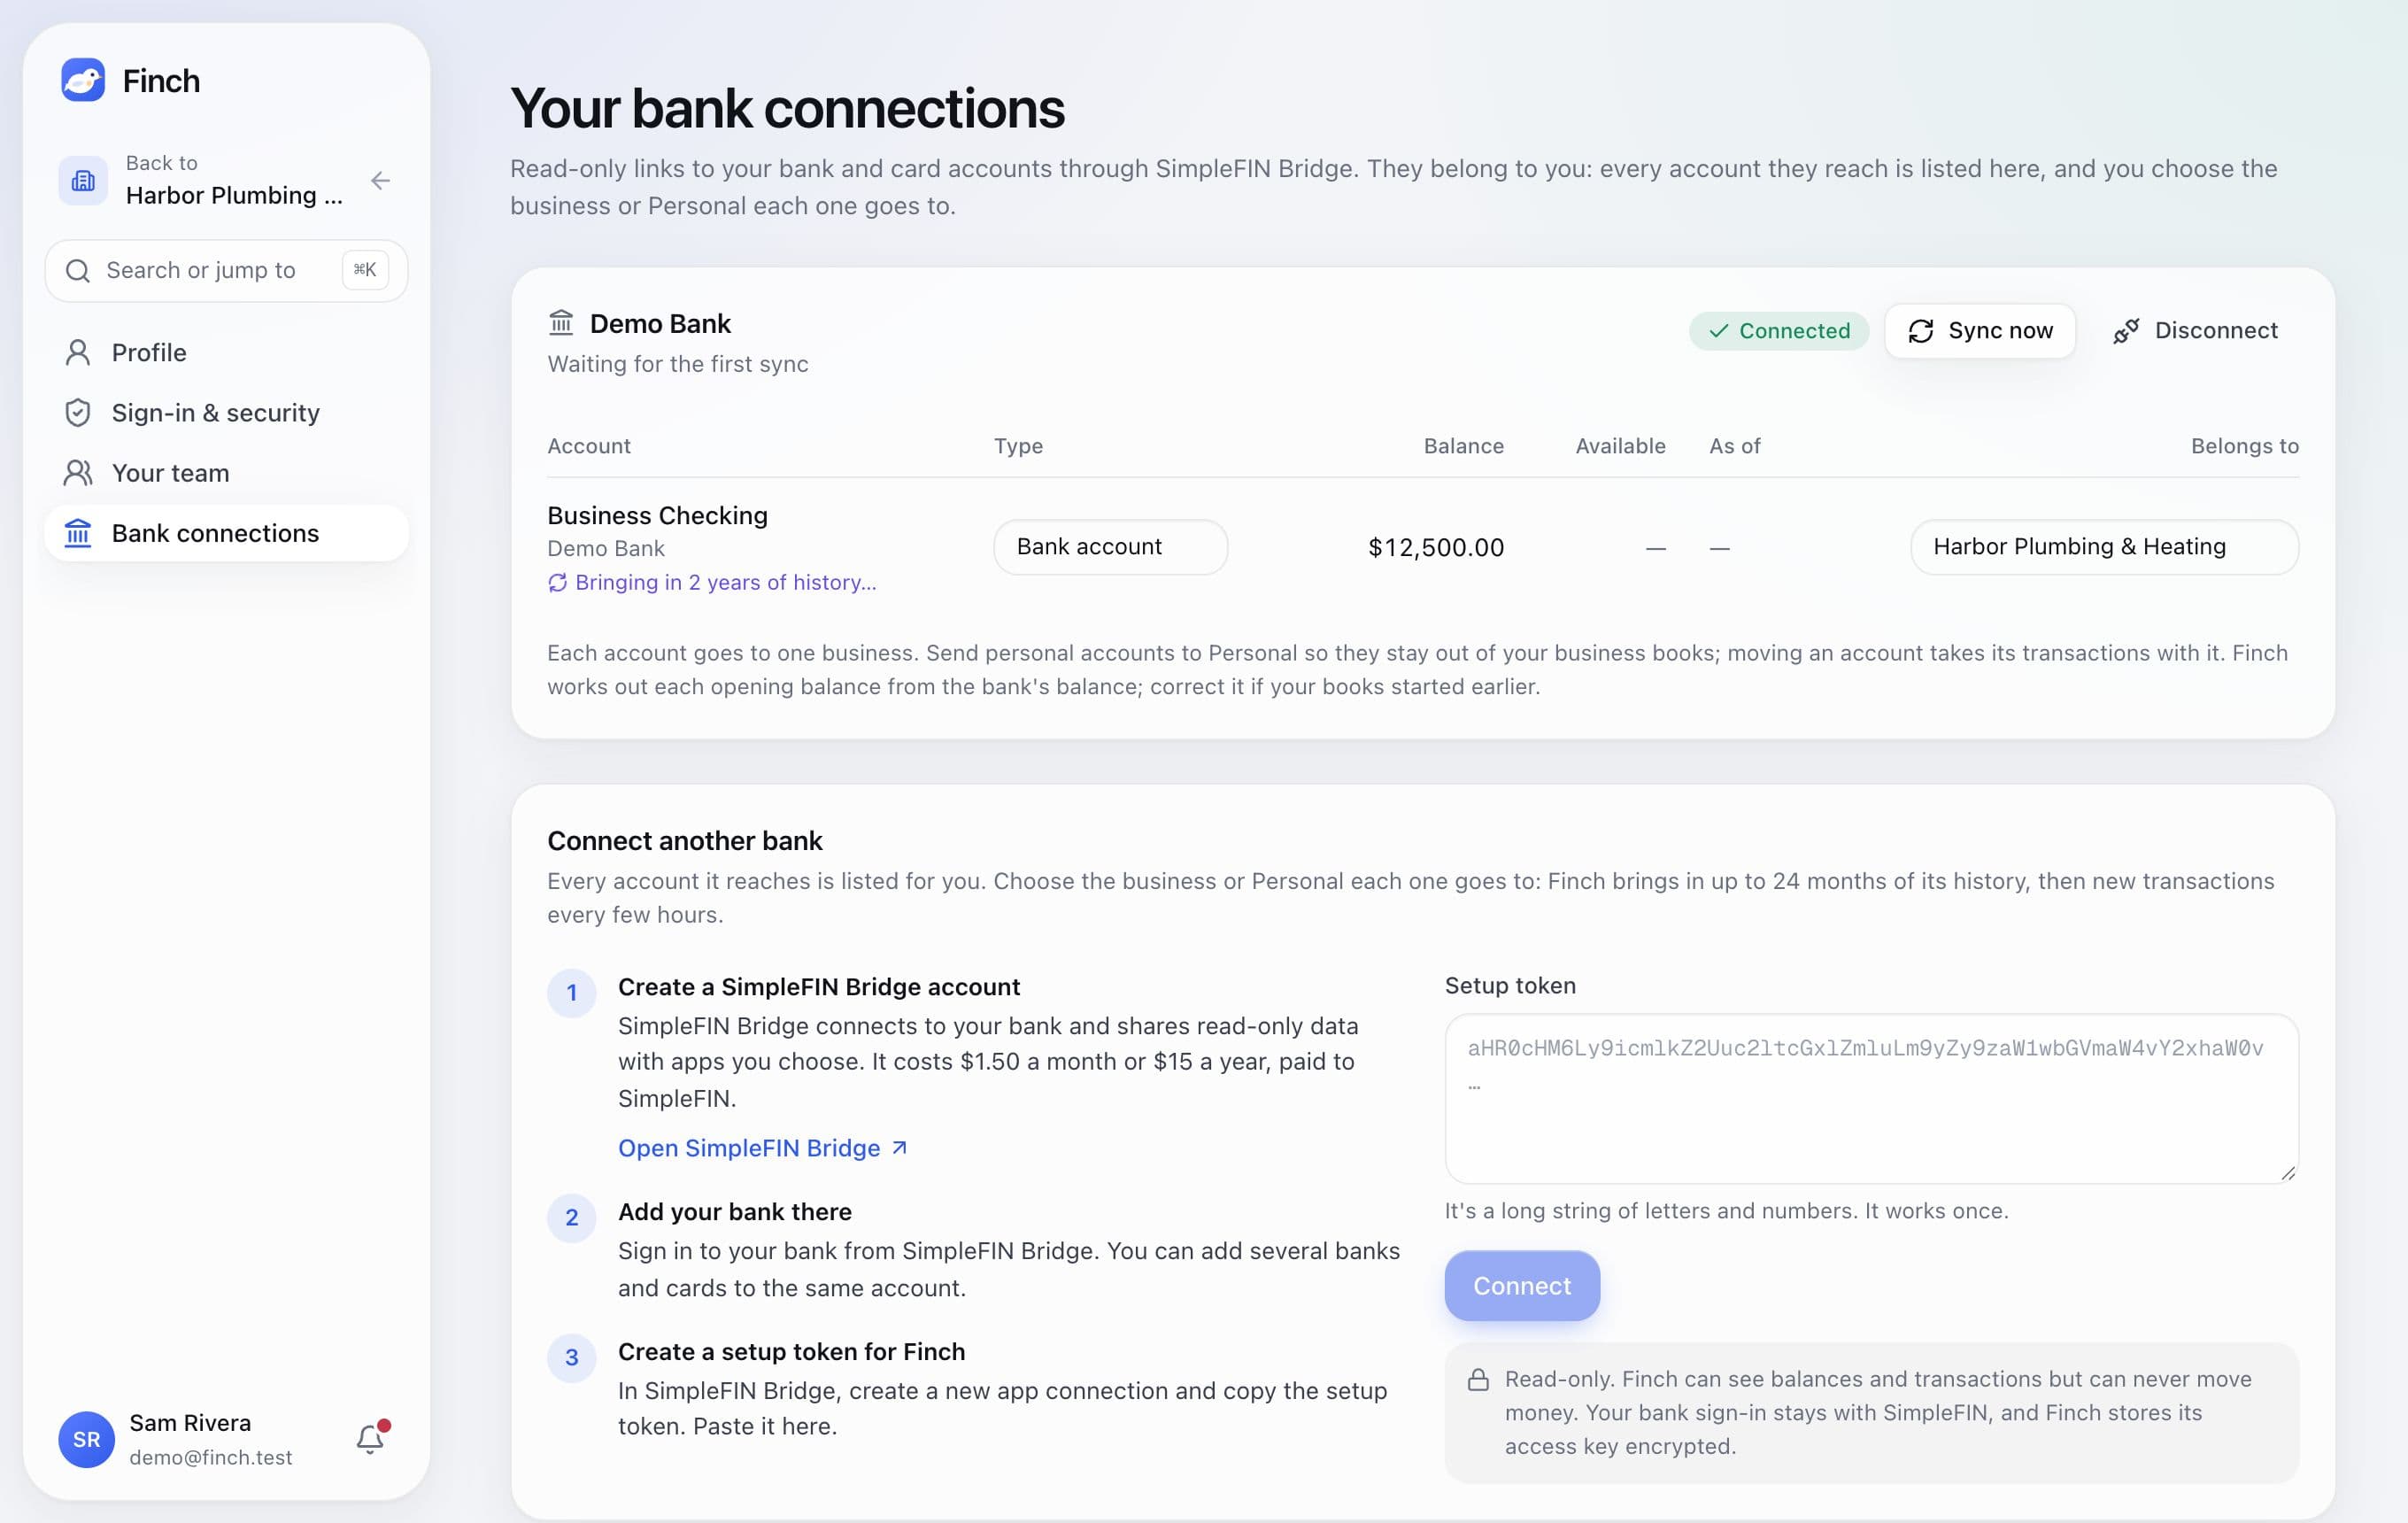The image size is (2408, 1523).
Task: Click the Connected status badge
Action: tap(1778, 331)
